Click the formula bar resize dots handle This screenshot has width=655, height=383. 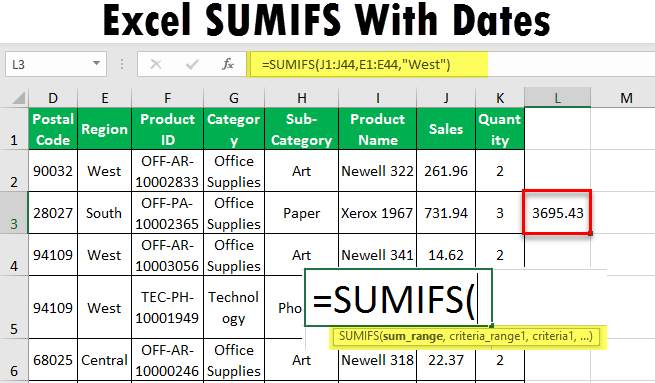tap(122, 64)
